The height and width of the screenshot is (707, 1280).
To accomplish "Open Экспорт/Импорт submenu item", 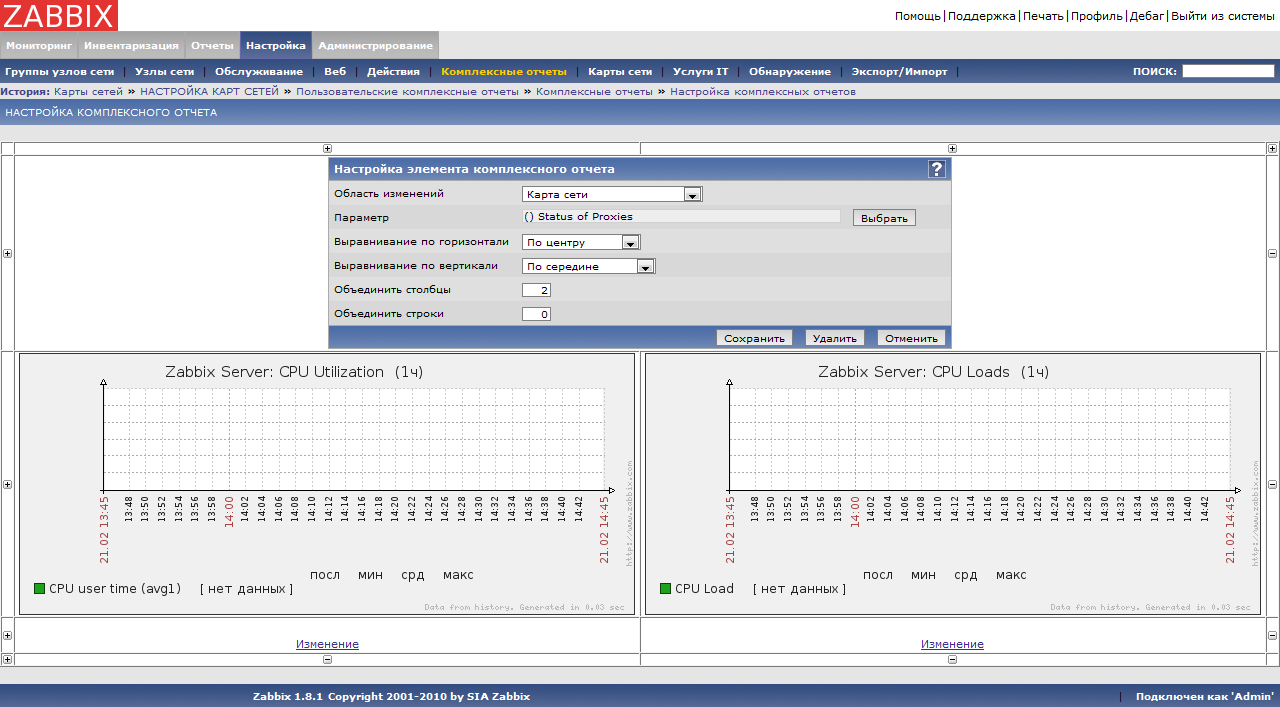I will pos(899,72).
